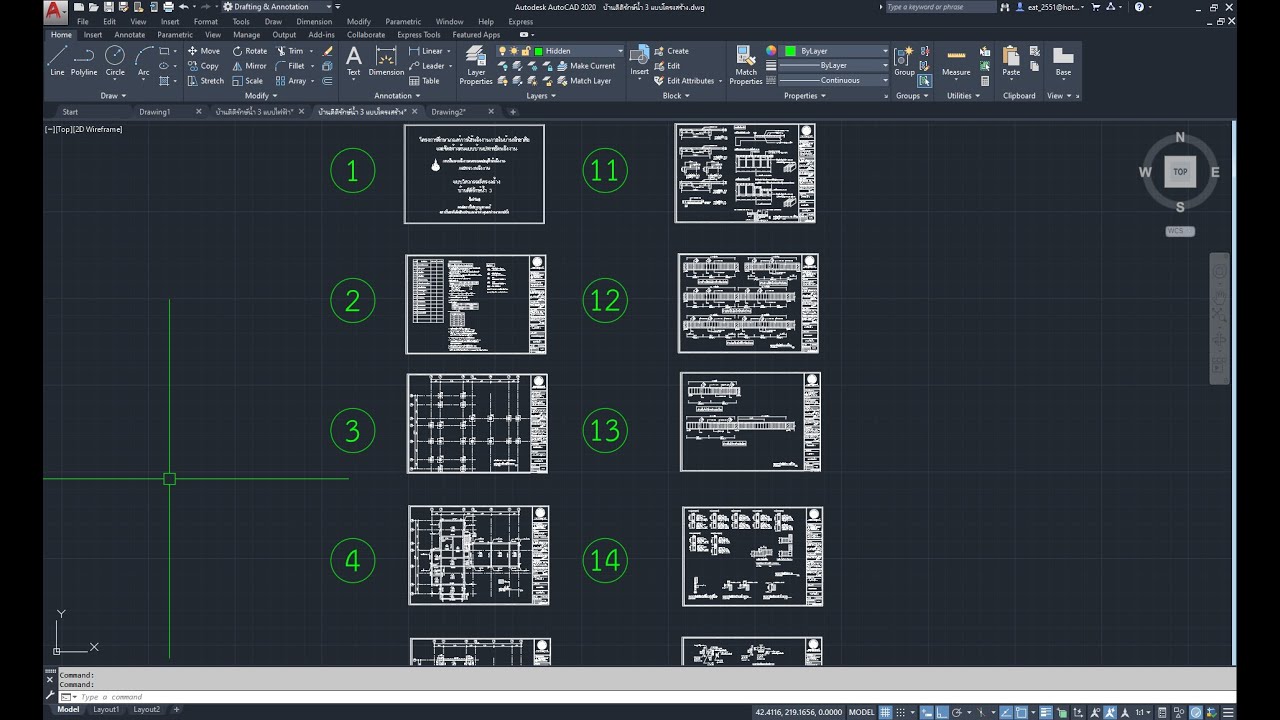Expand the Layers panel

click(539, 96)
